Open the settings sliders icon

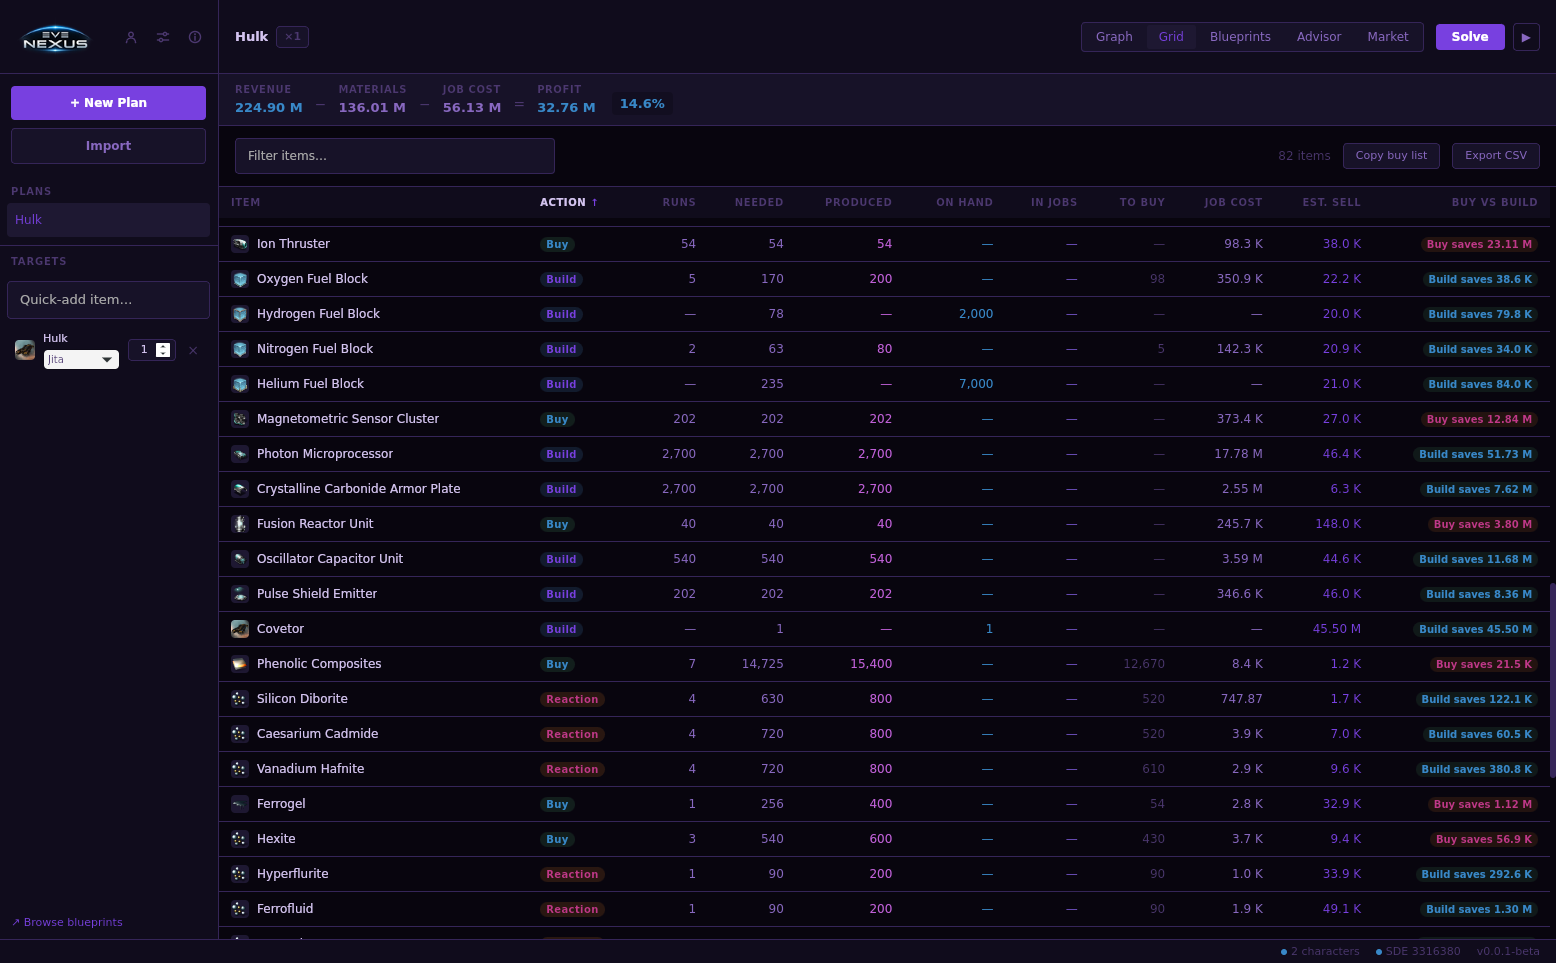(163, 37)
